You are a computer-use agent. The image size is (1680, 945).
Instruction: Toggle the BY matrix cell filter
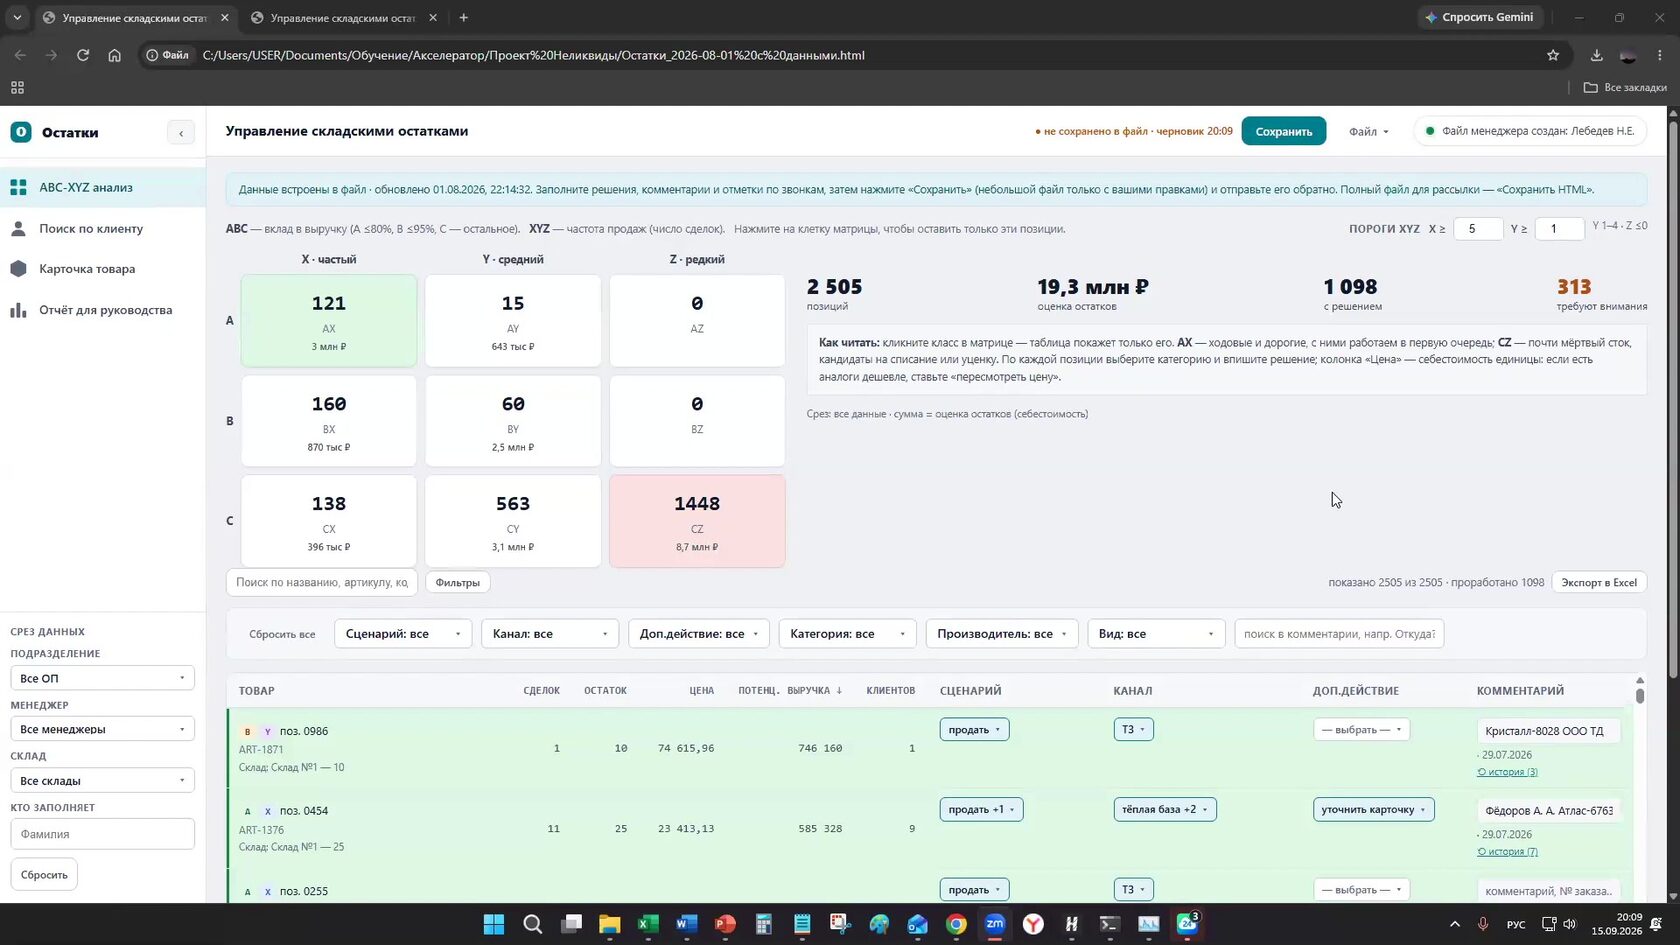click(513, 421)
